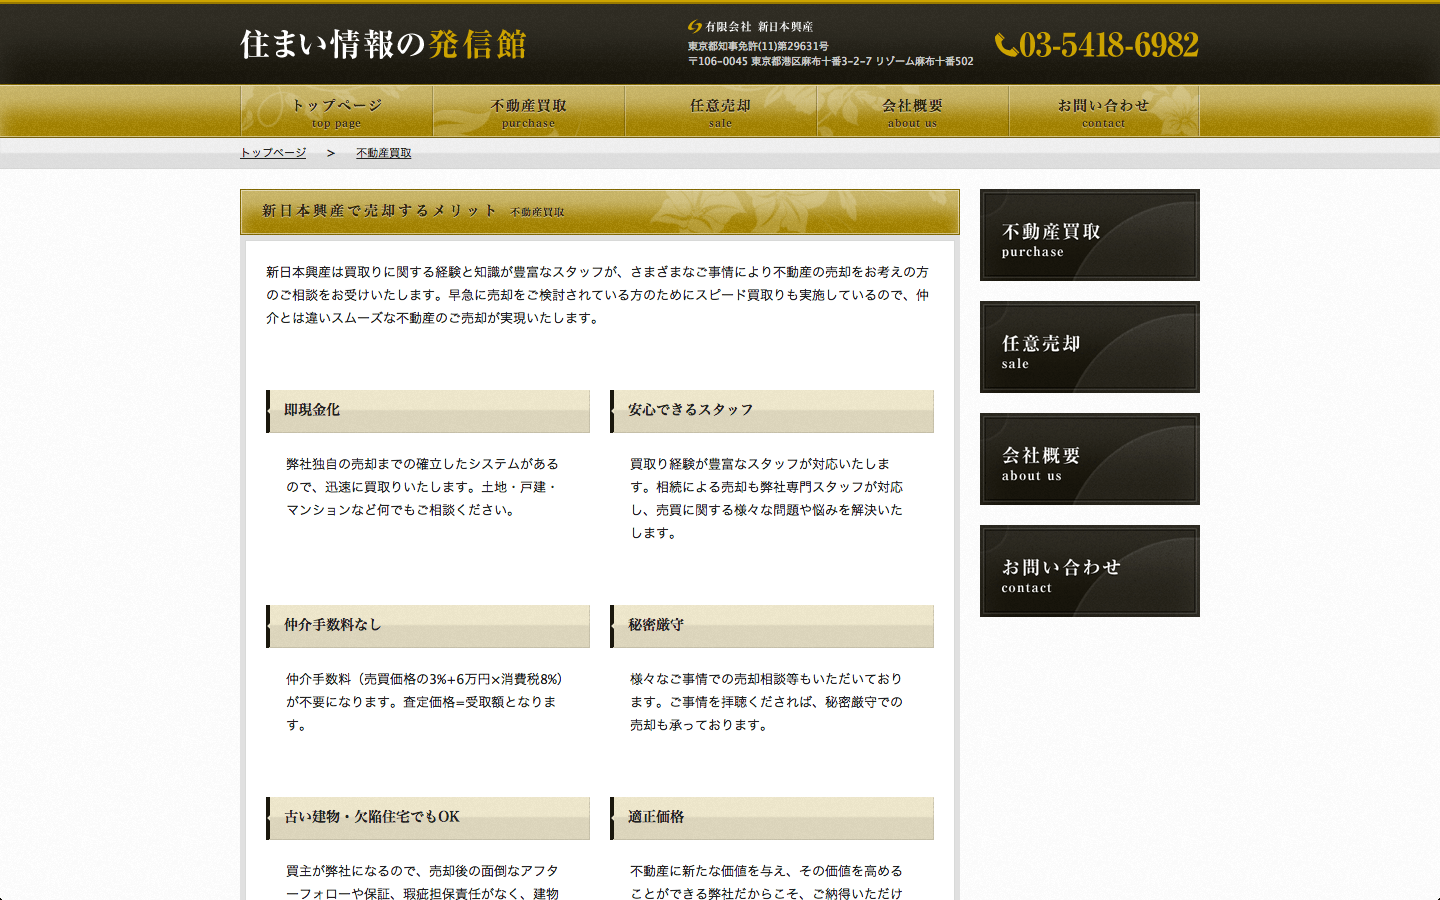Click the sidebar お問い合わせ contact banner
The width and height of the screenshot is (1440, 900).
click(1090, 571)
